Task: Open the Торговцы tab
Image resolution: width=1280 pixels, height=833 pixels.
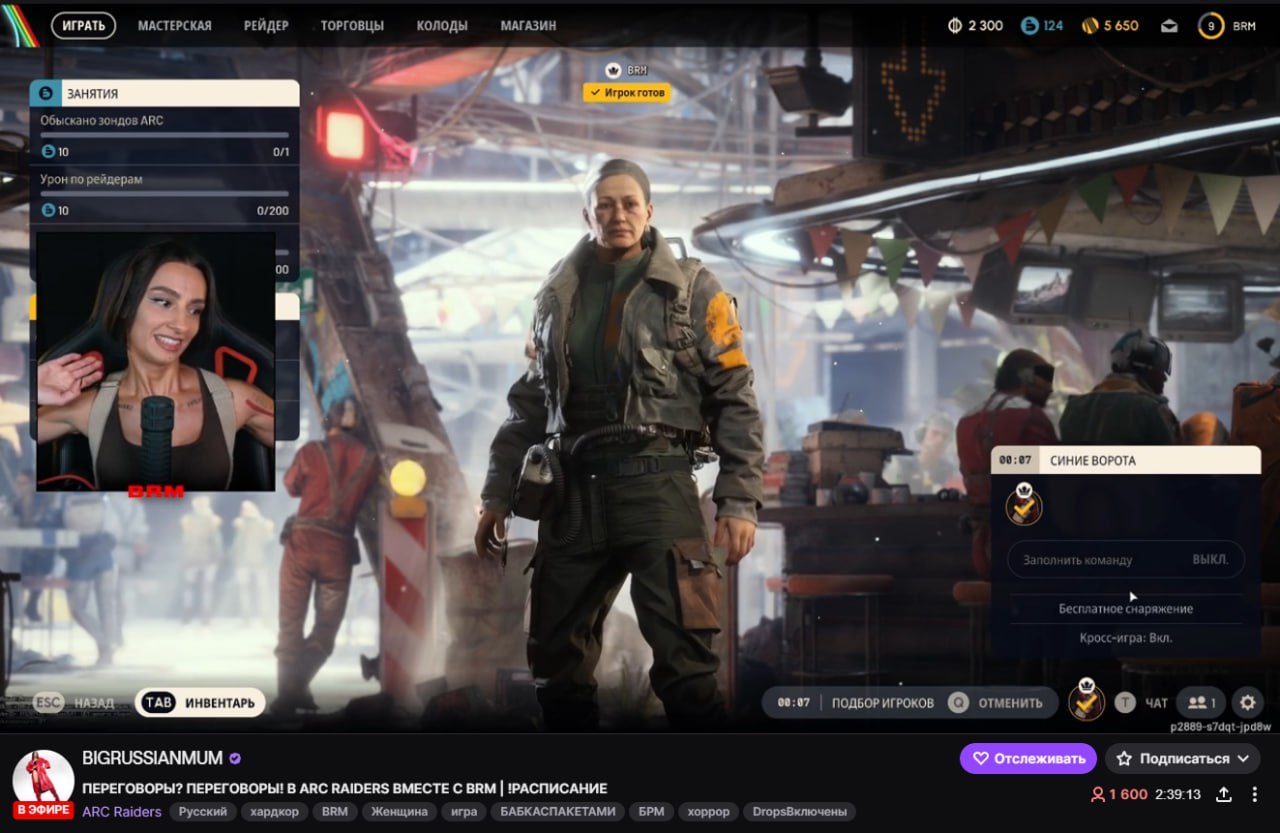Action: point(354,26)
